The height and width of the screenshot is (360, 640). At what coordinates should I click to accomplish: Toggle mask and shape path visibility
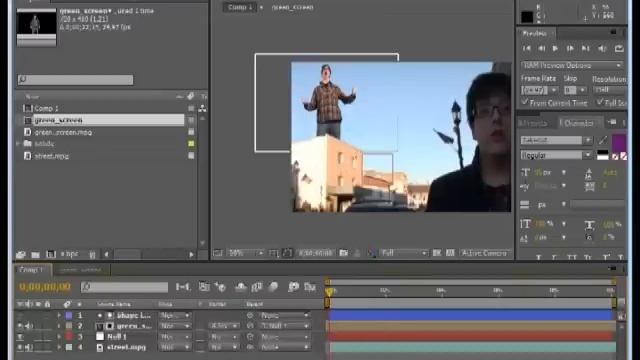287,253
